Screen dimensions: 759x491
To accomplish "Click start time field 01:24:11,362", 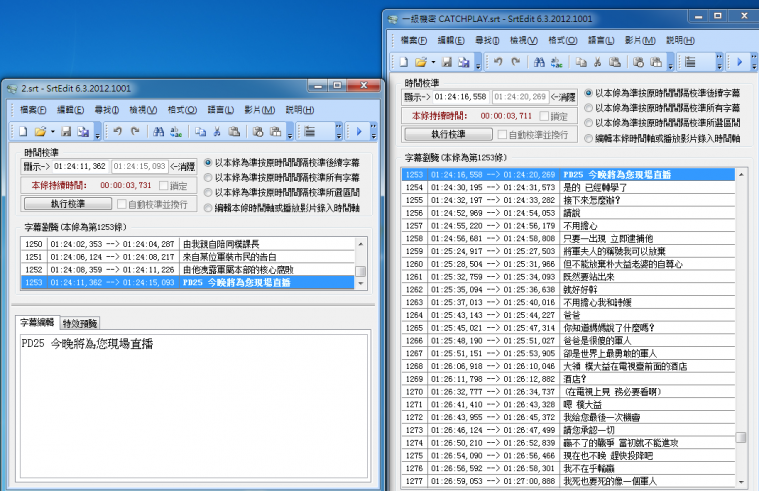I will click(x=80, y=167).
